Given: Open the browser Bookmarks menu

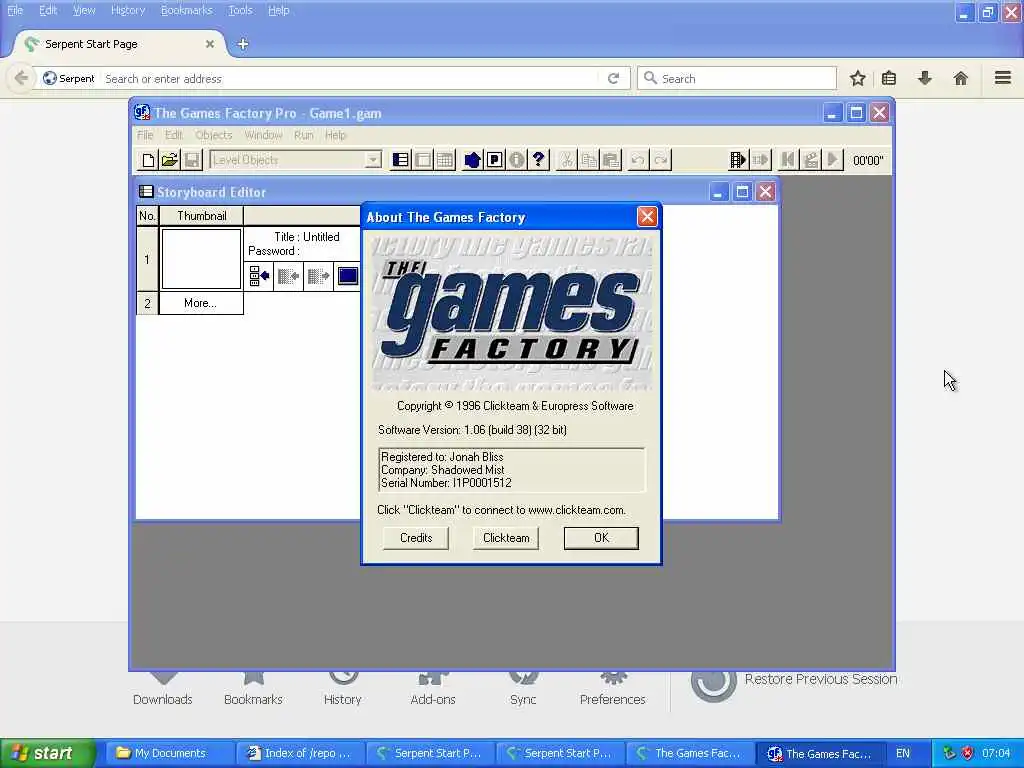Looking at the screenshot, I should 187,10.
